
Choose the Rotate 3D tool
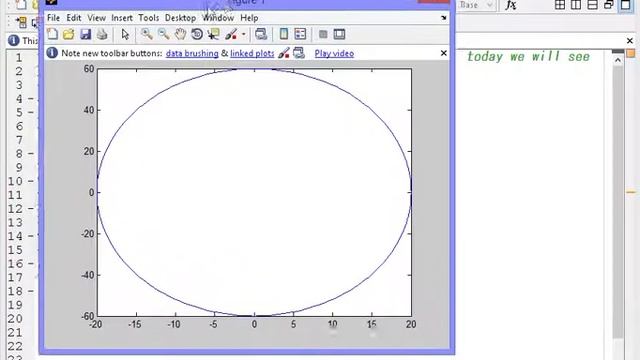pyautogui.click(x=197, y=34)
